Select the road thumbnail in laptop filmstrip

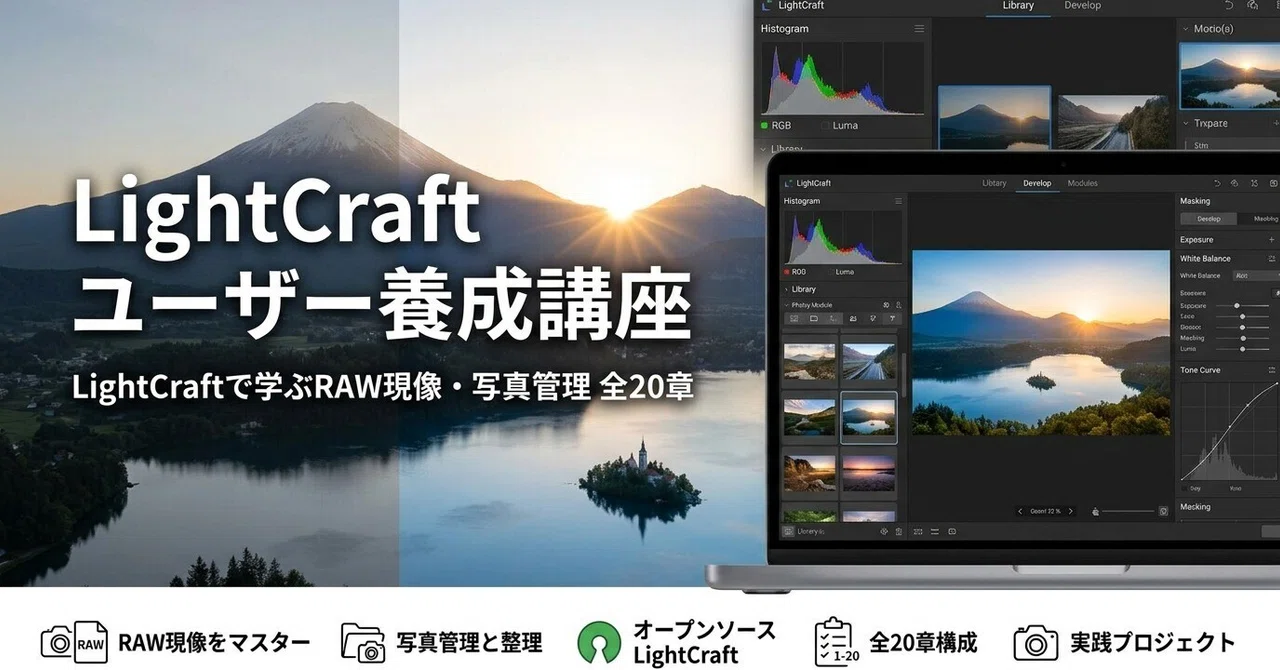pos(869,361)
